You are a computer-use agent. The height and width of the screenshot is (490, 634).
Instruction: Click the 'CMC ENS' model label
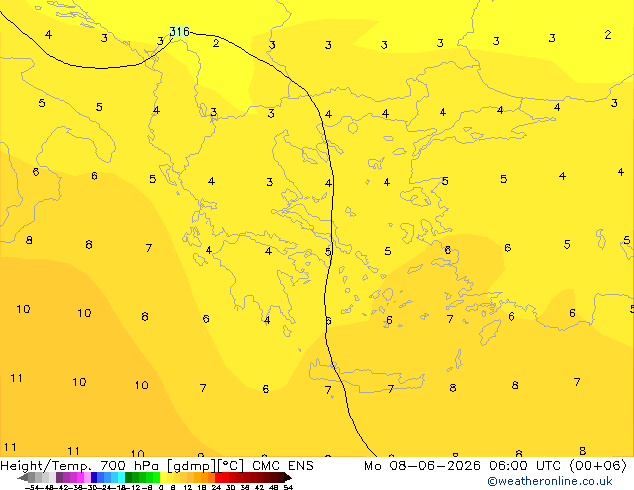(x=283, y=466)
